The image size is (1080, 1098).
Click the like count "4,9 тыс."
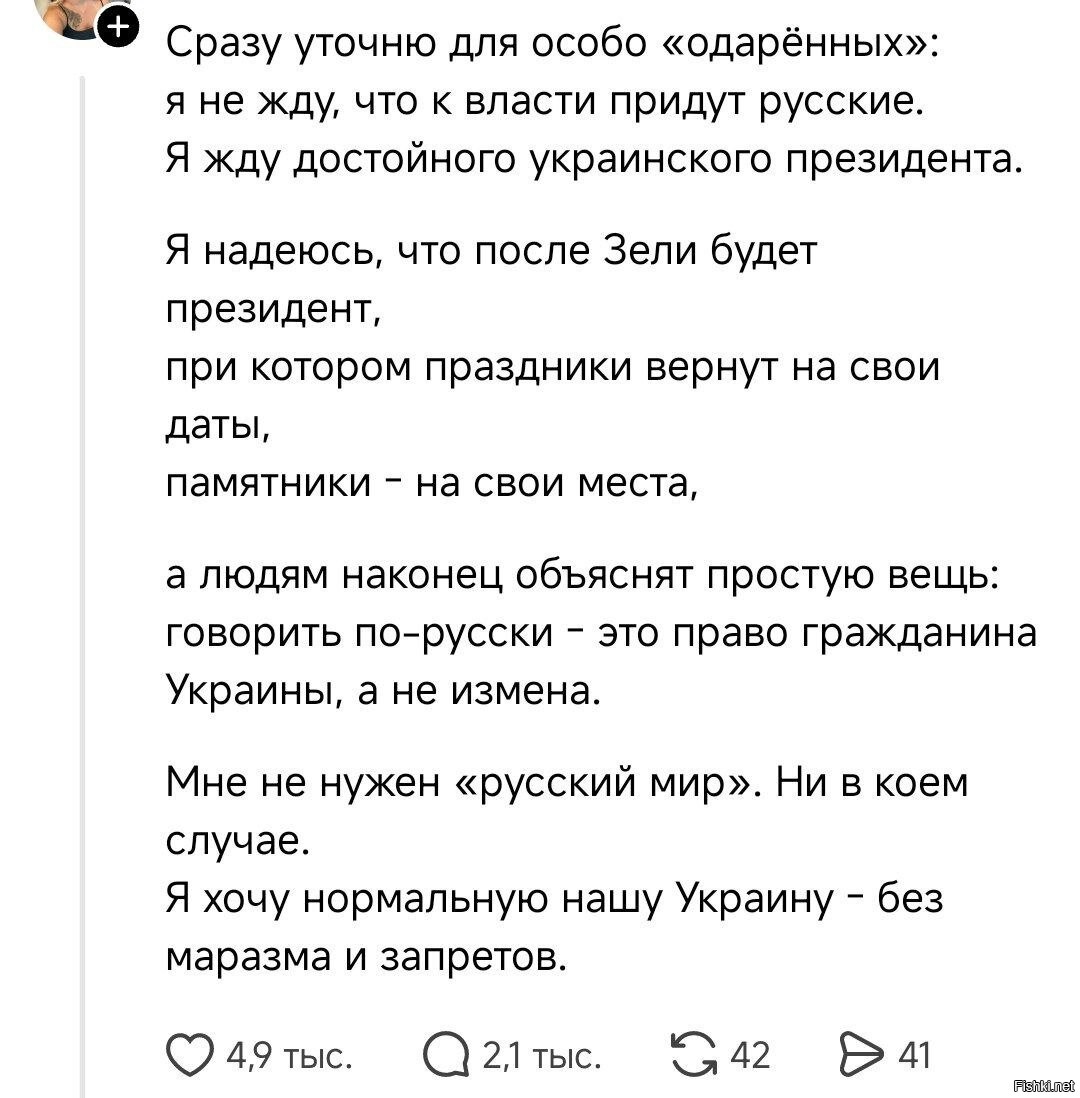(x=290, y=1056)
